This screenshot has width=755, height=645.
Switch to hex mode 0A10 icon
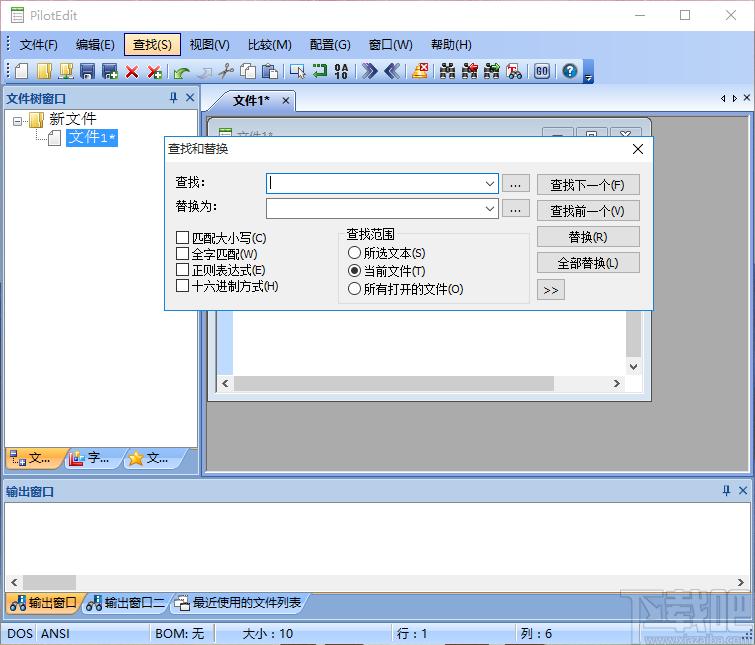click(x=341, y=71)
